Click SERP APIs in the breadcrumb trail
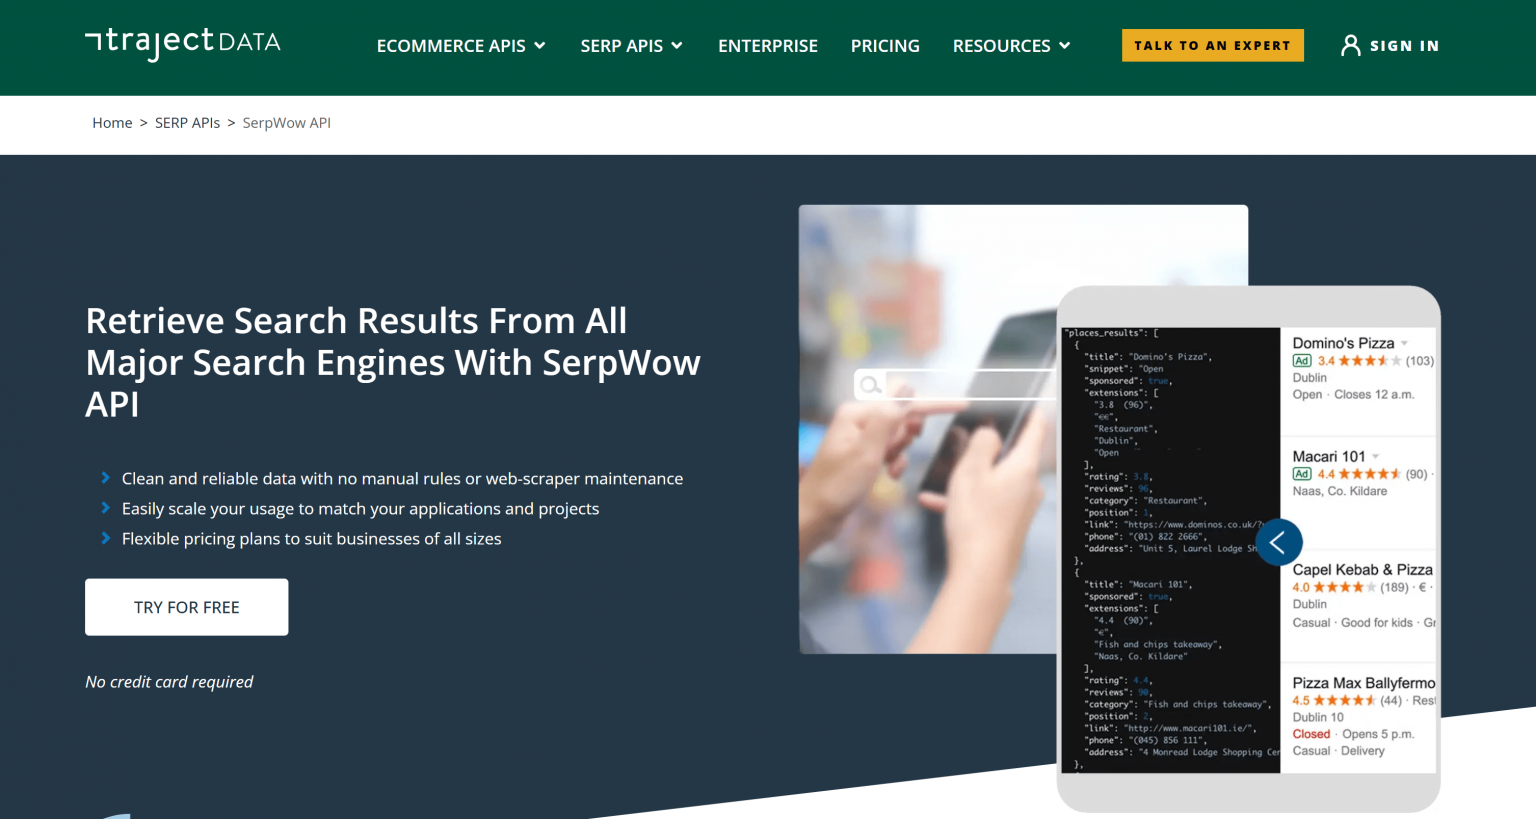The width and height of the screenshot is (1536, 819). 187,122
